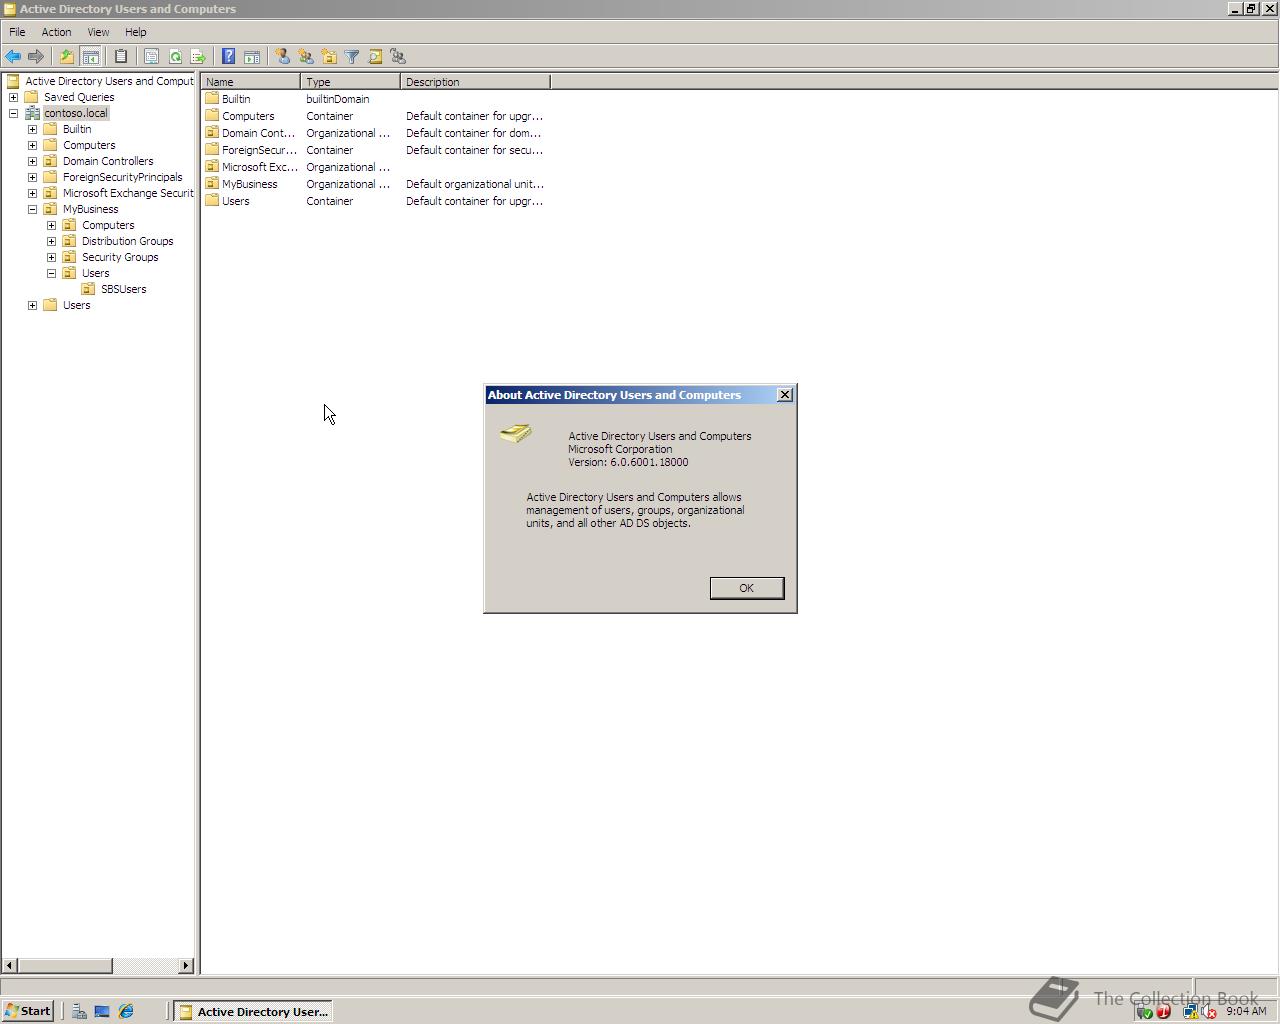Click the Export List toolbar icon
Screen dimensions: 1280x1024
tap(198, 57)
